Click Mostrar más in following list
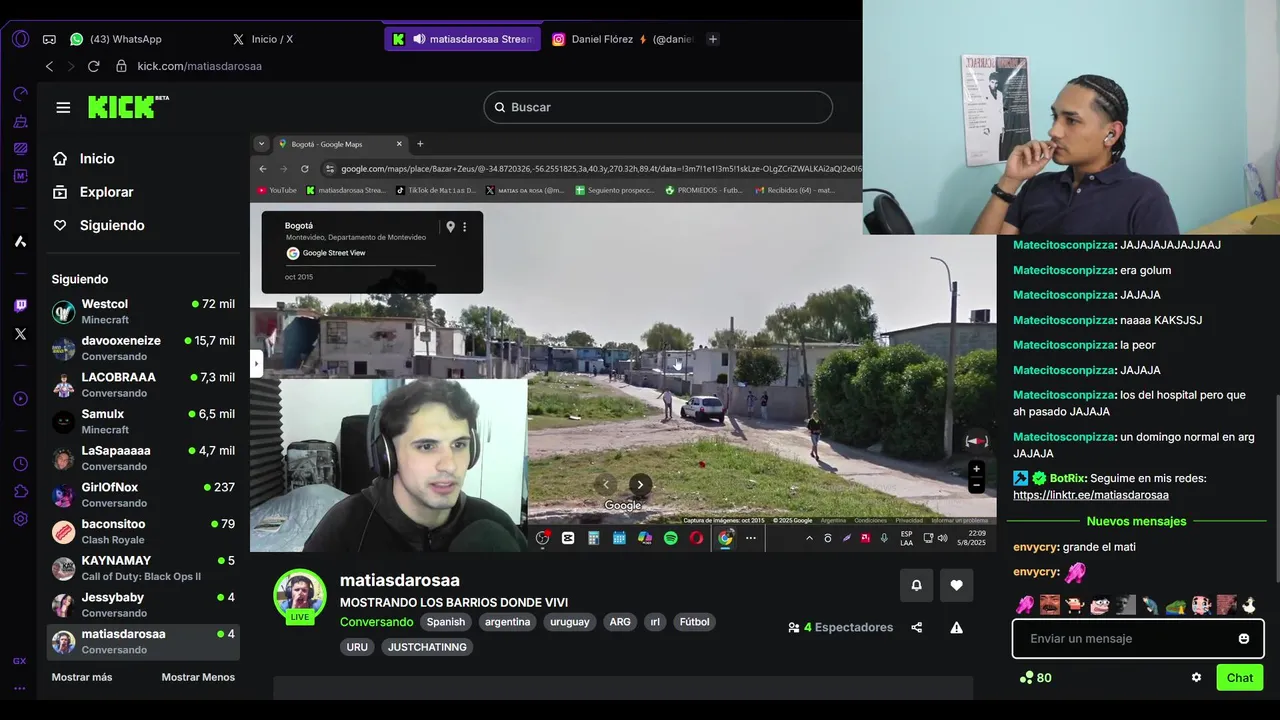Viewport: 1280px width, 720px height. pyautogui.click(x=82, y=677)
